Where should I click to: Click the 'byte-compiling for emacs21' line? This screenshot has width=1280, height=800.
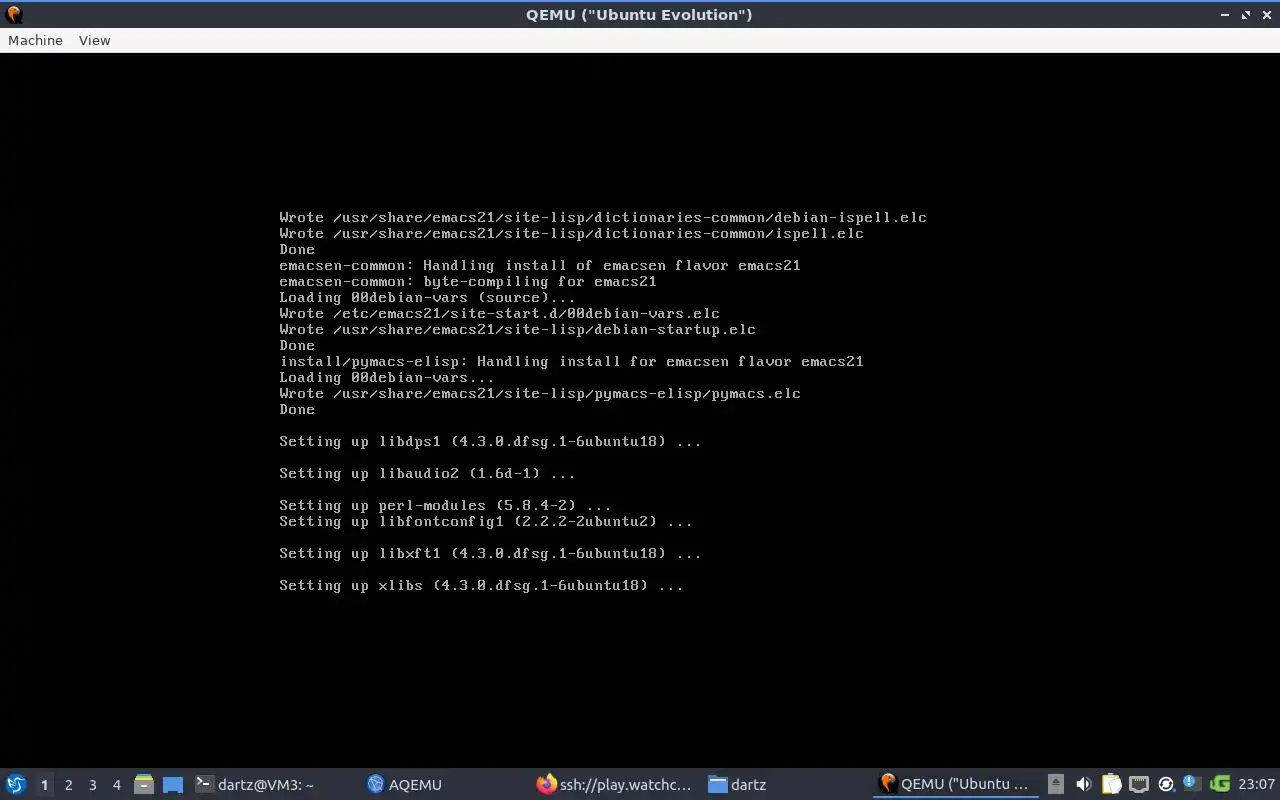468,281
